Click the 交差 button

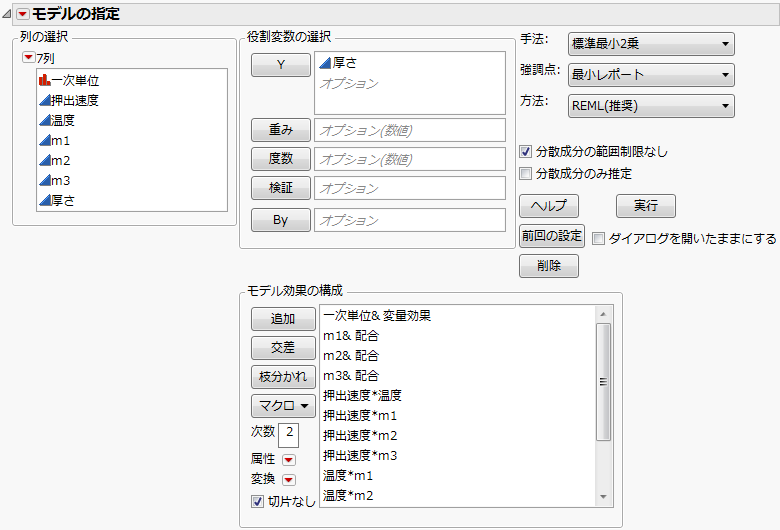(284, 348)
